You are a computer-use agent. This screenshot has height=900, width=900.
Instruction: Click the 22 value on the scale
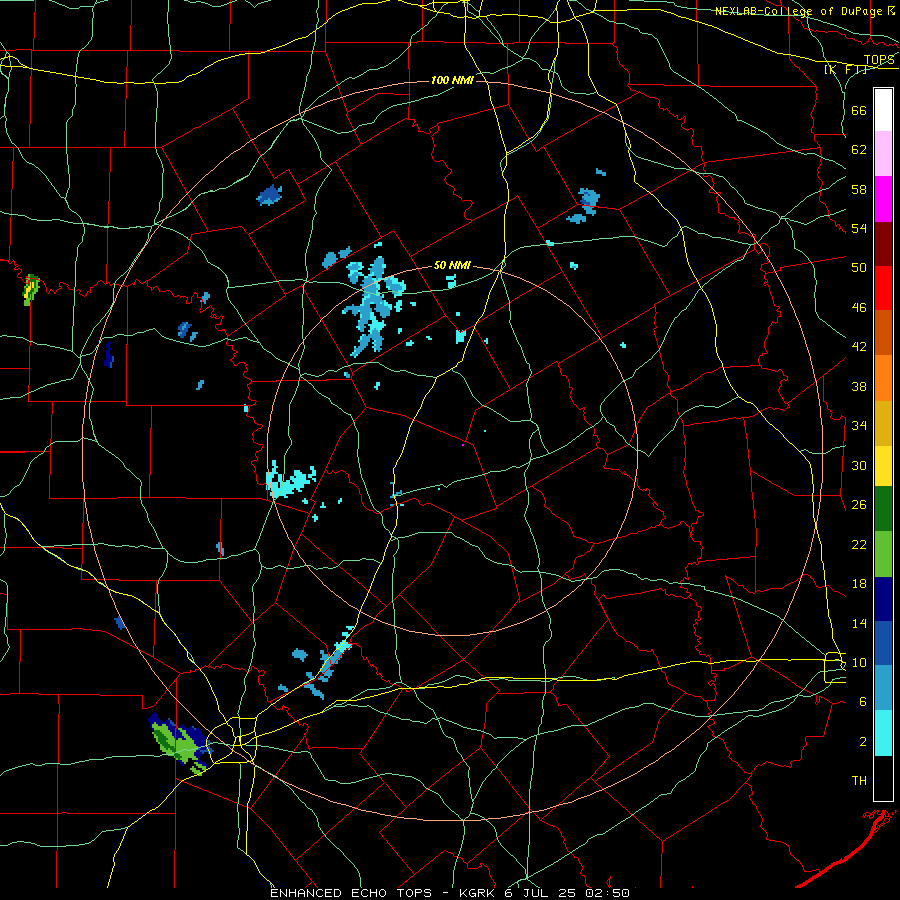tap(859, 544)
